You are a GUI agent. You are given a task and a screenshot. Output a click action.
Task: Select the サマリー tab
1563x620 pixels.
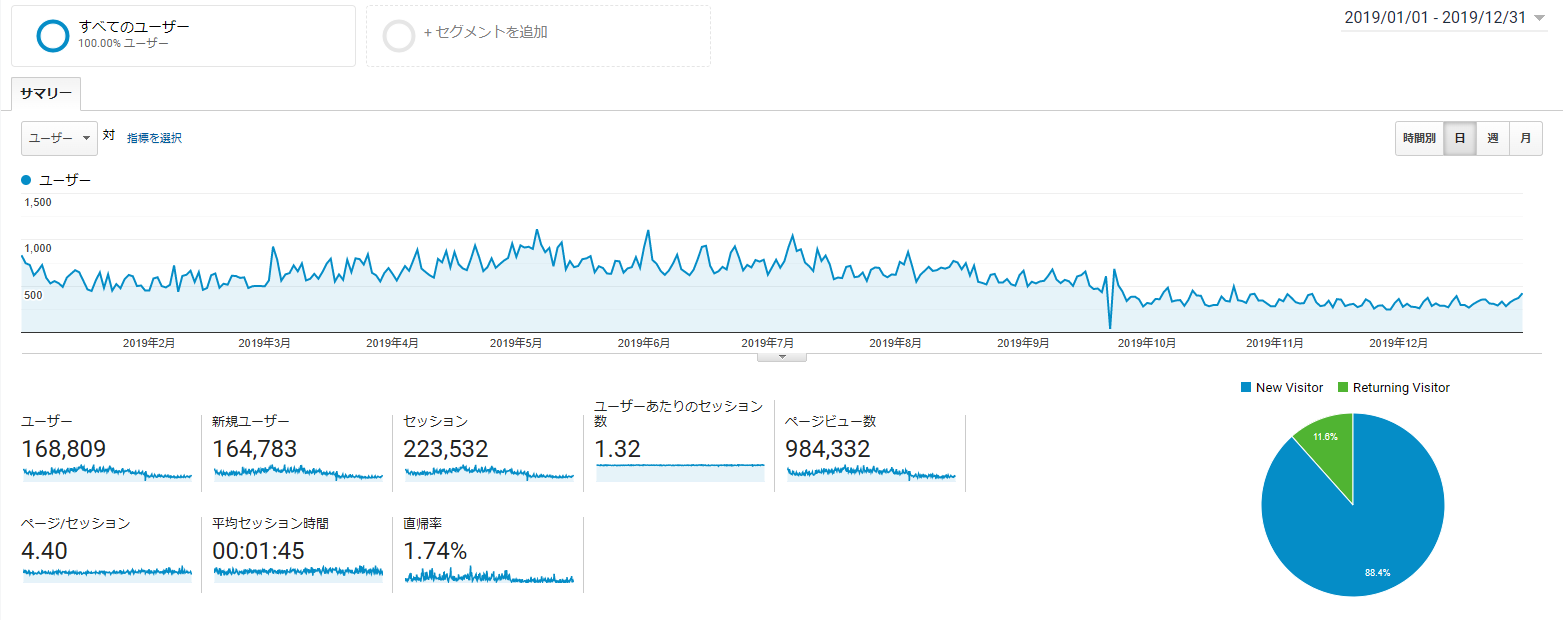click(x=46, y=93)
